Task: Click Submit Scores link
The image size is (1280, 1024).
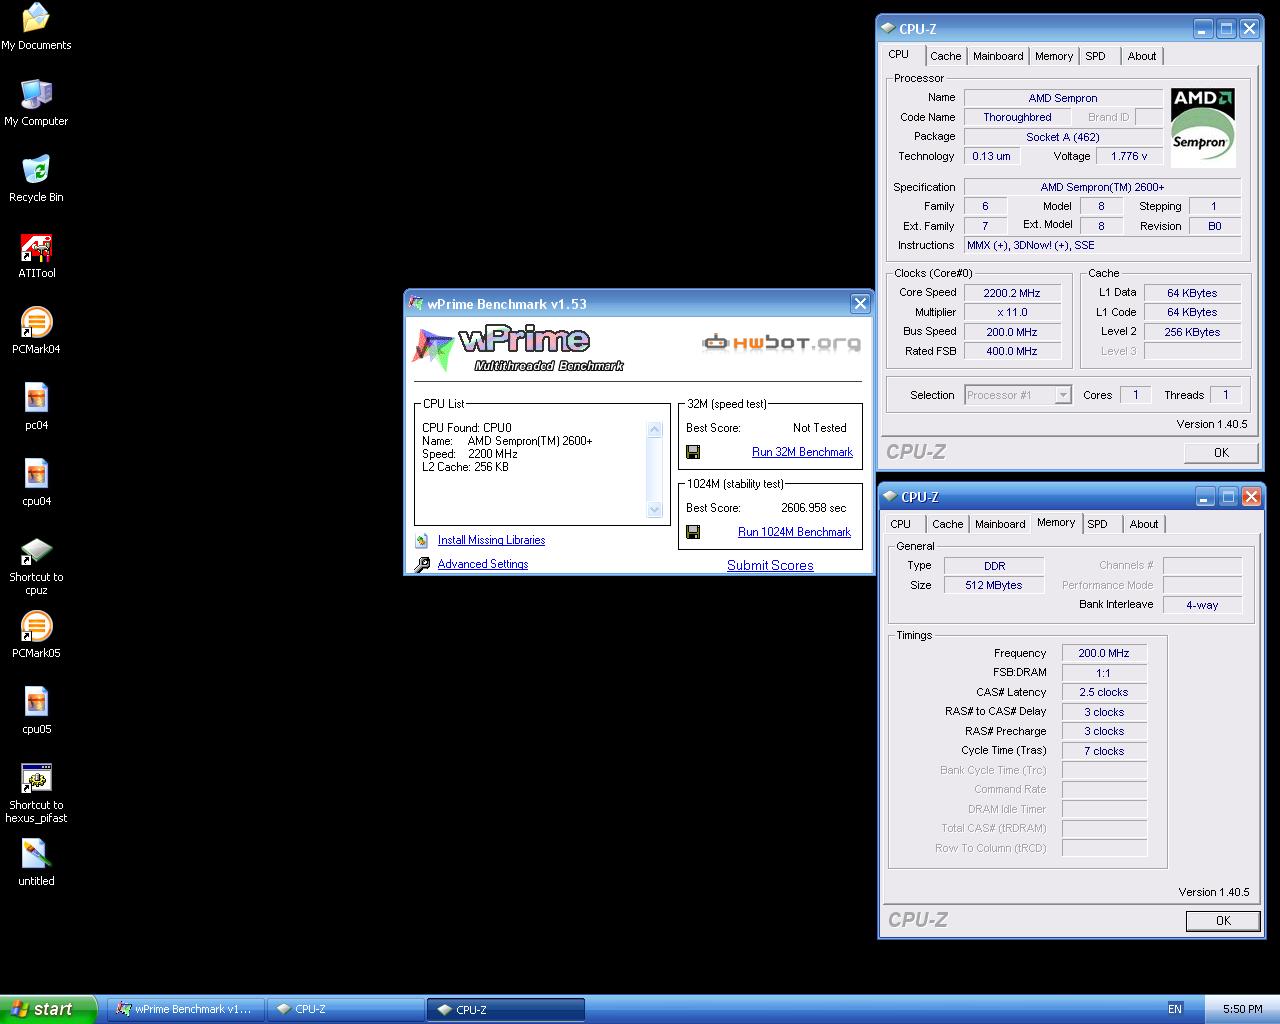Action: 770,565
